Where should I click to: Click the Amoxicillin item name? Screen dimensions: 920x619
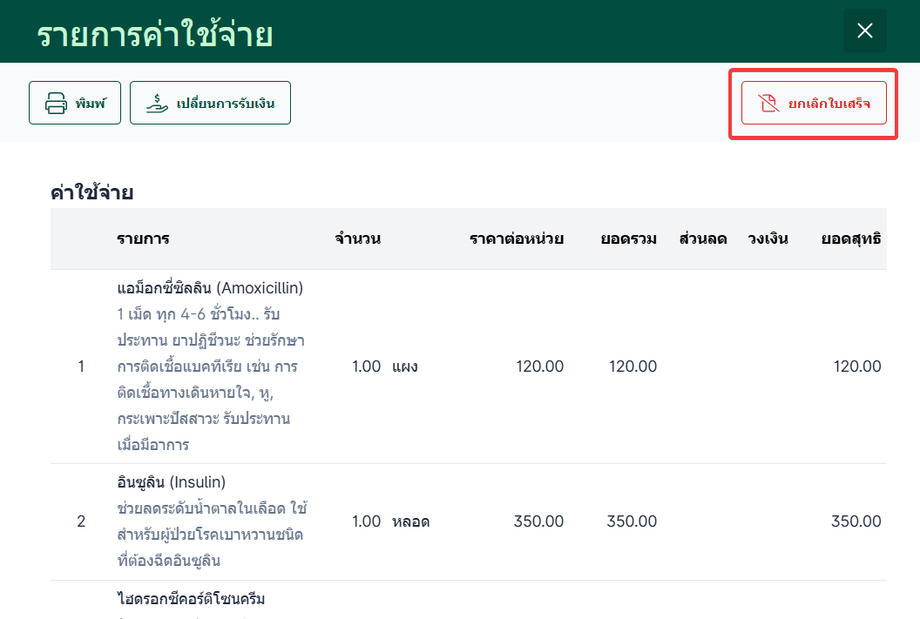click(210, 288)
